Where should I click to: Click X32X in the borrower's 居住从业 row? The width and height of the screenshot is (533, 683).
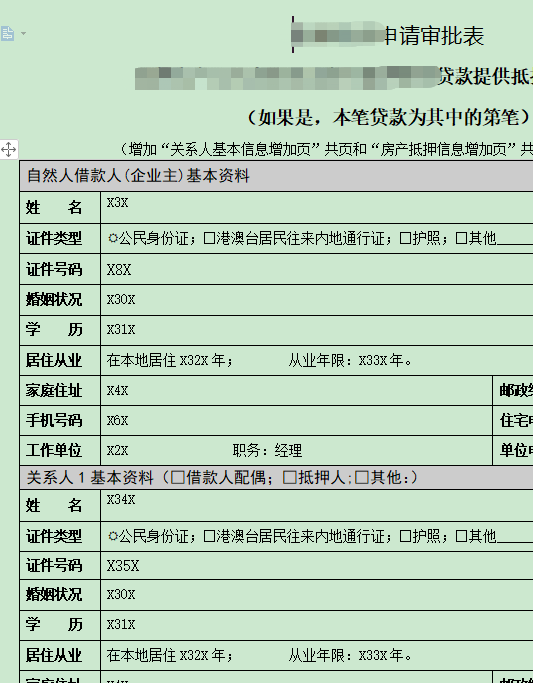[x=194, y=361]
